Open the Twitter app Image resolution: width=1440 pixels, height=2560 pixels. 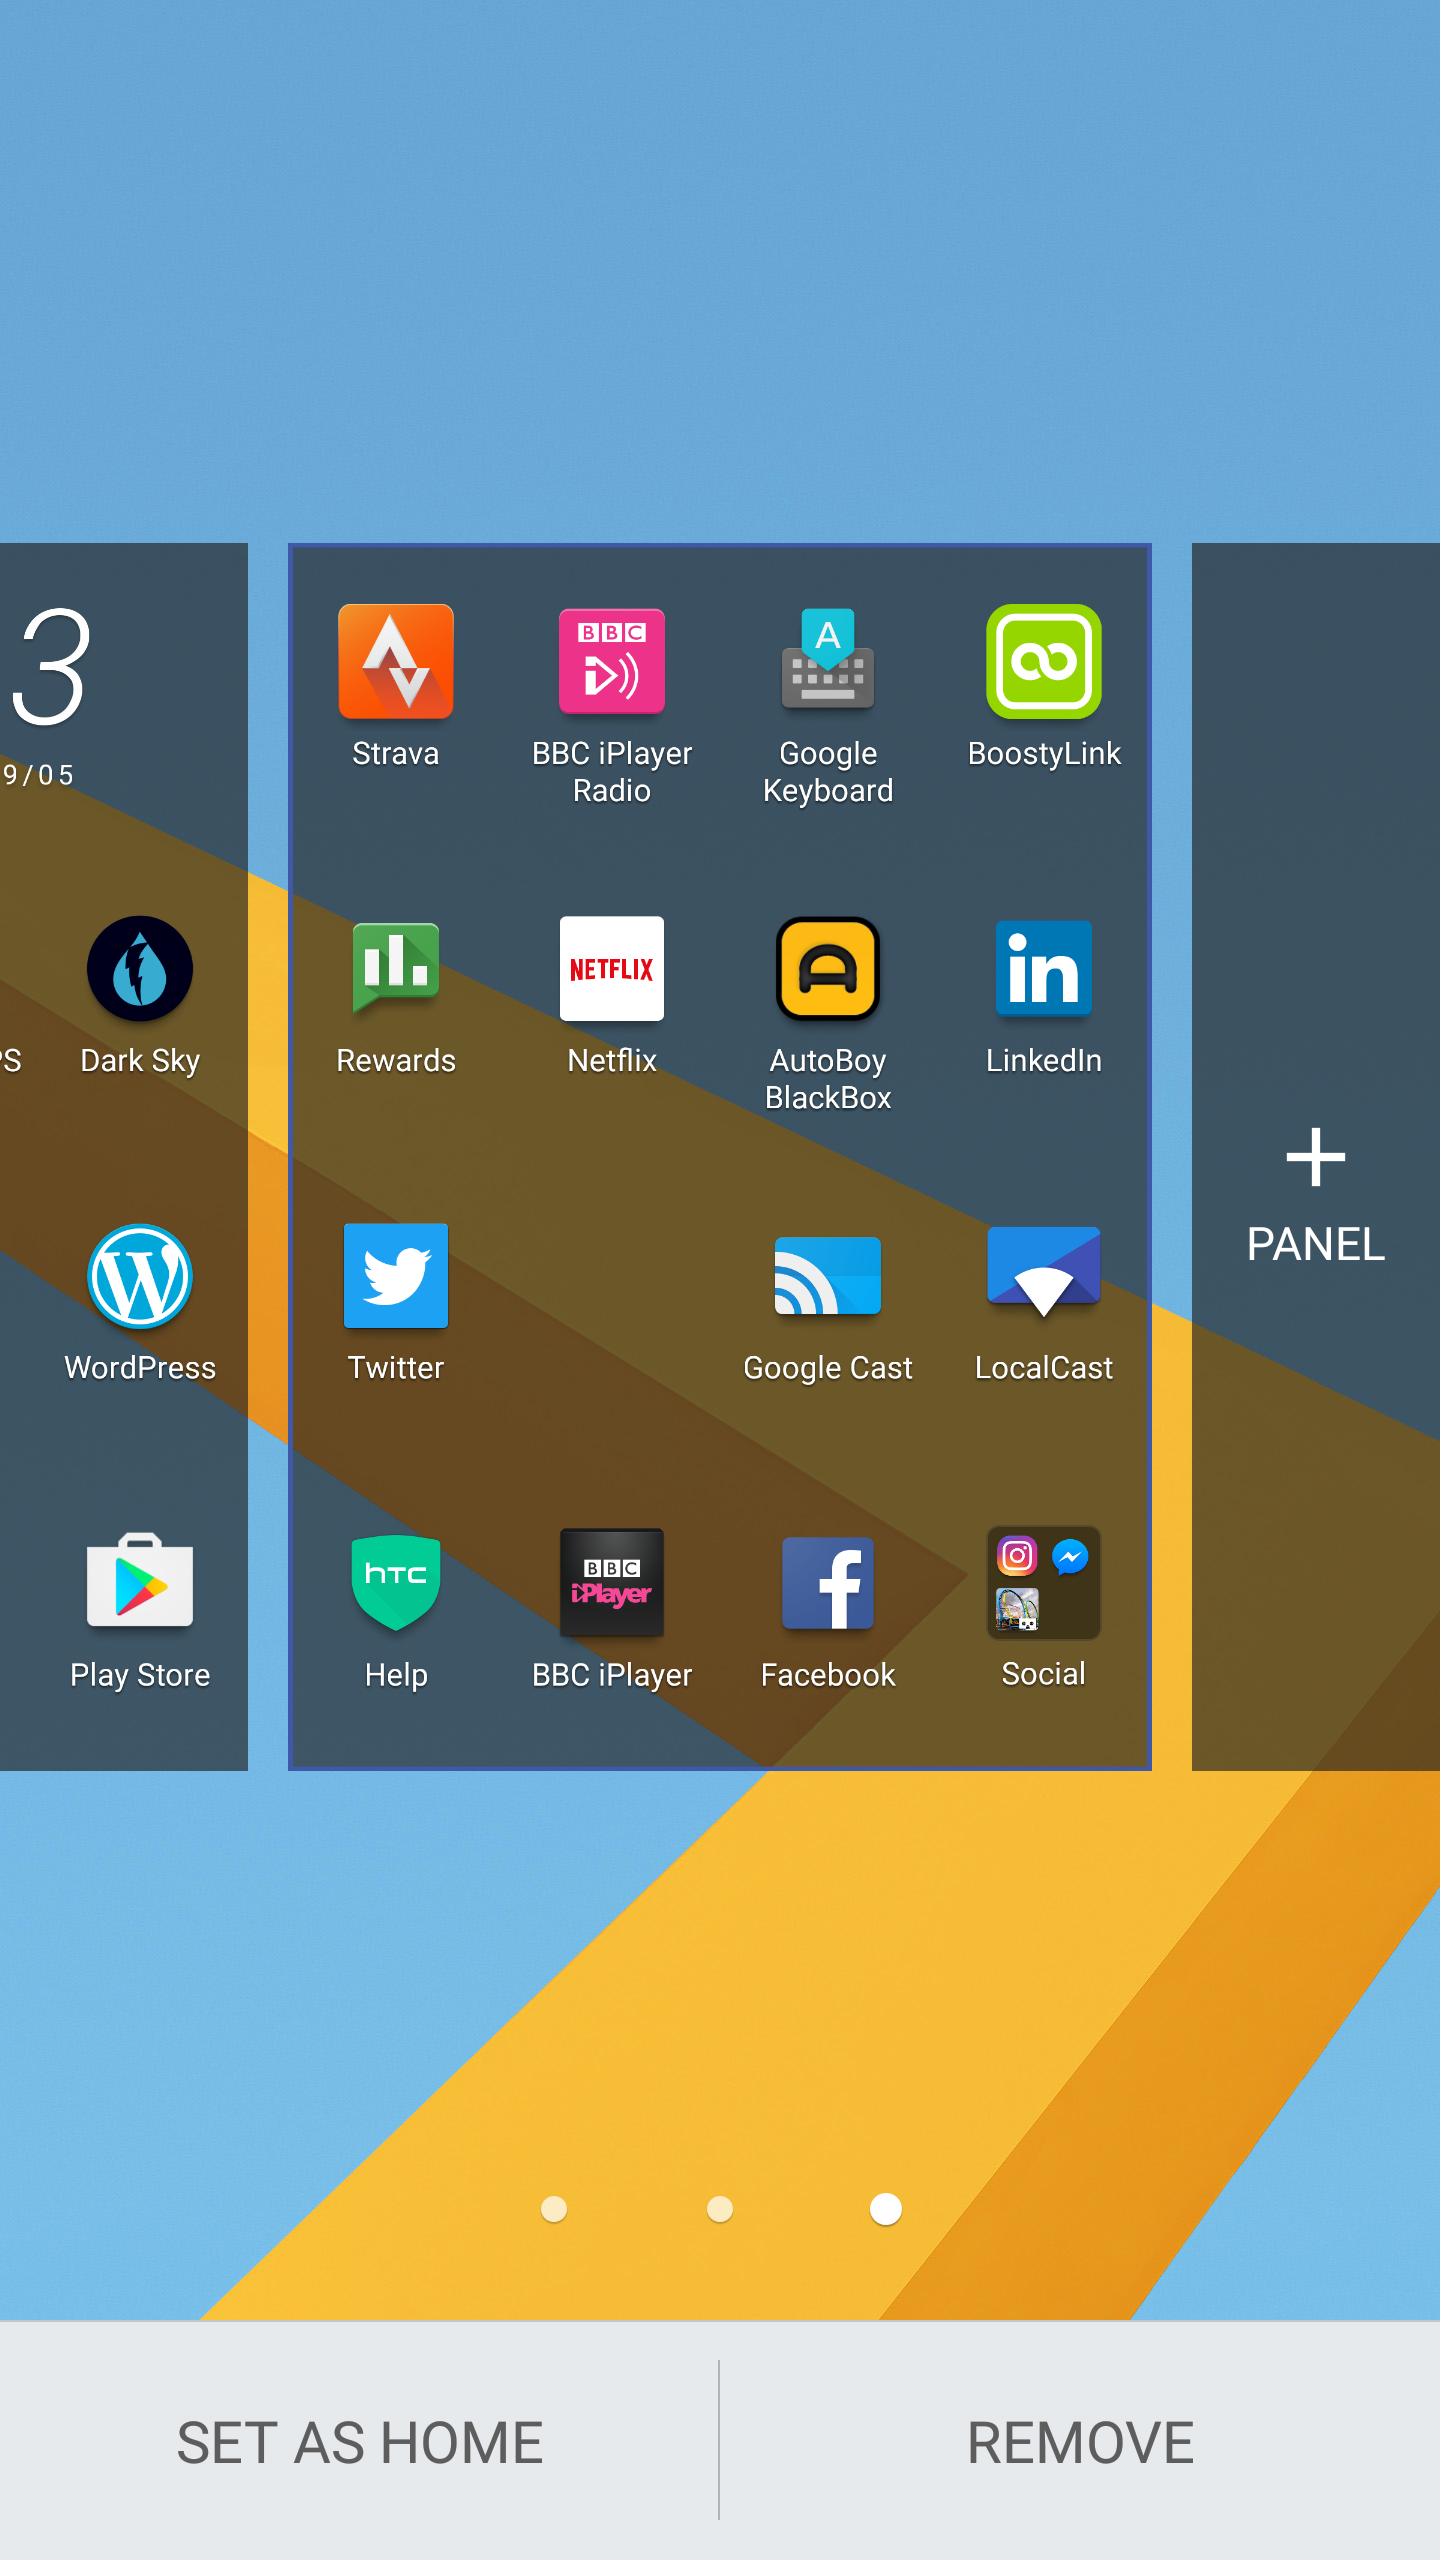396,1276
